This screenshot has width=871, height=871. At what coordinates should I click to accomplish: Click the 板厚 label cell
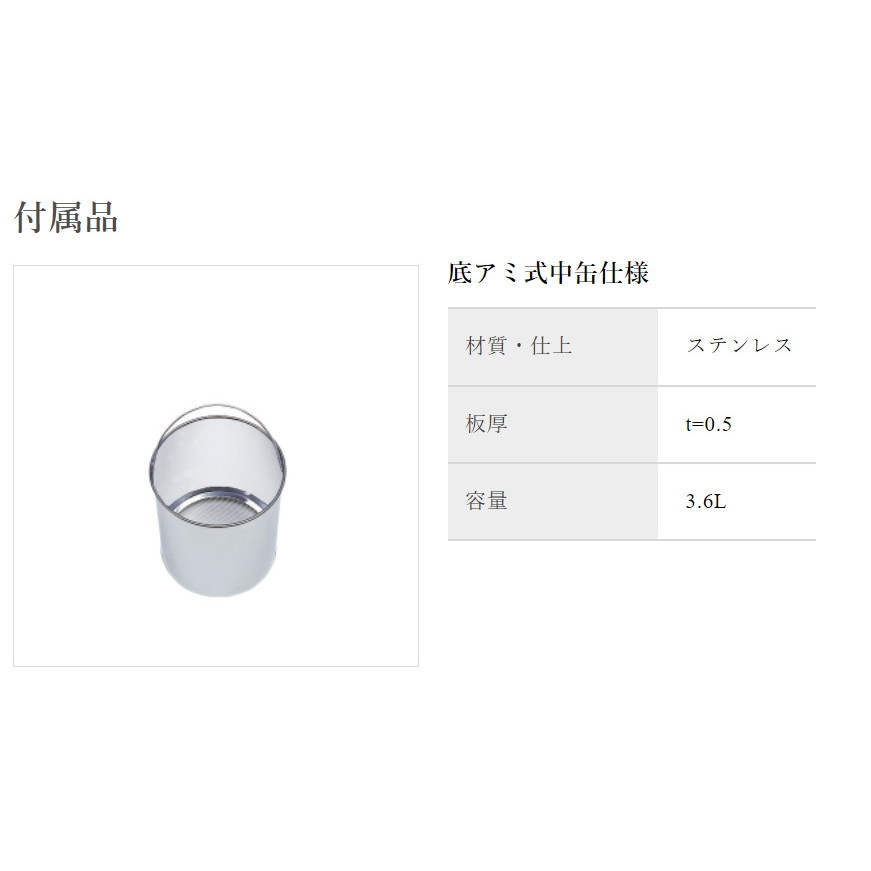click(x=553, y=424)
